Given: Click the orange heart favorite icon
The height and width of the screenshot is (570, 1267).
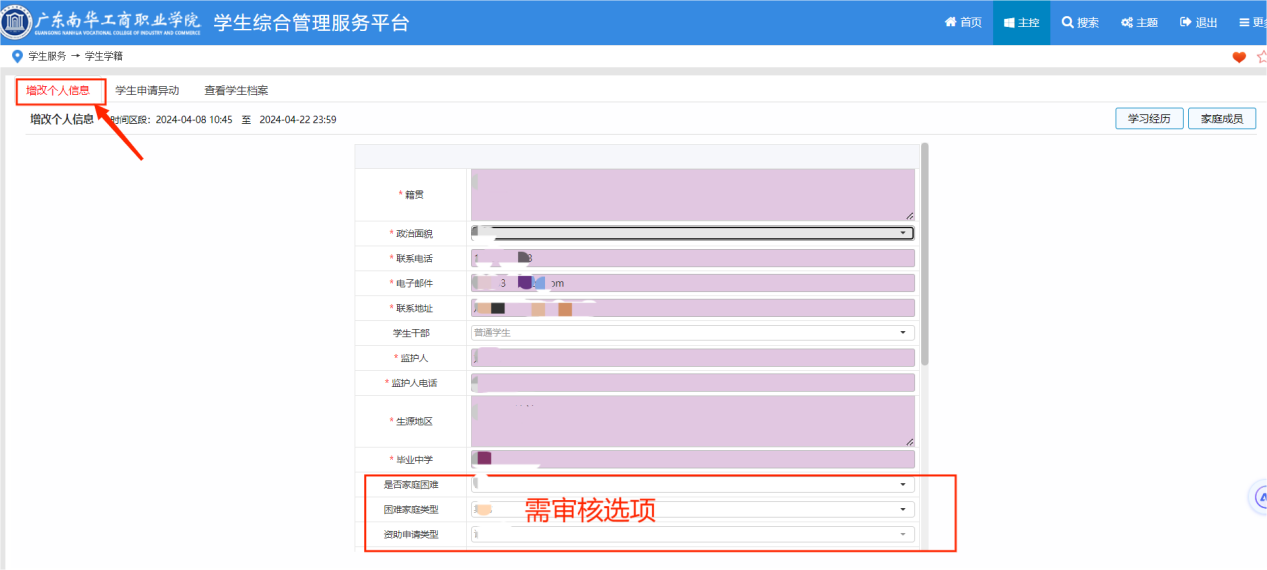Looking at the screenshot, I should click(x=1239, y=57).
